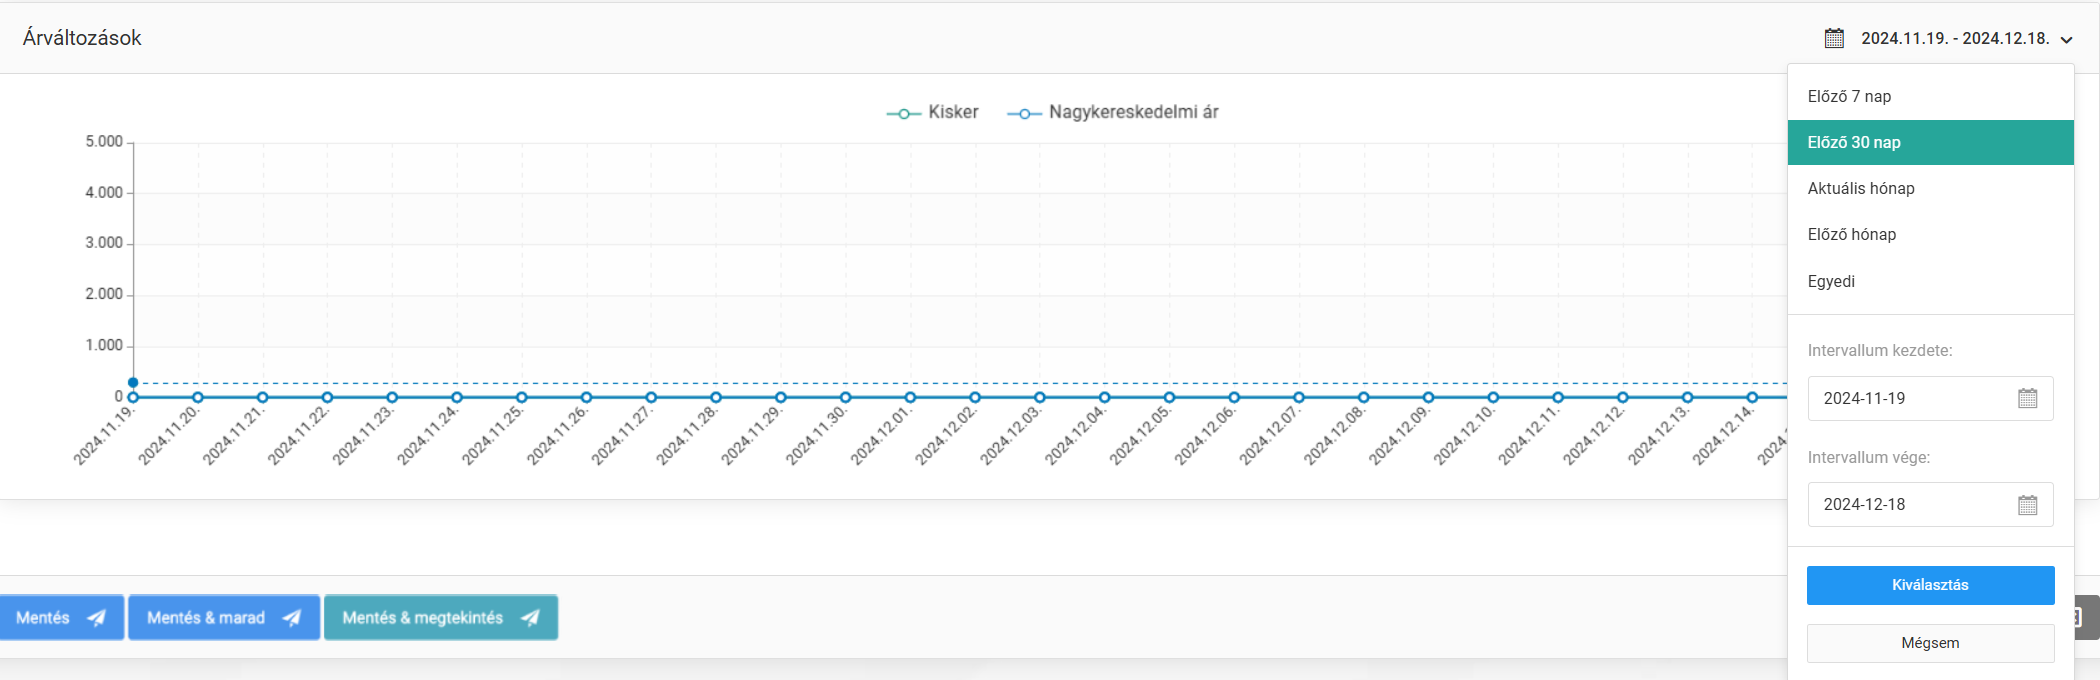This screenshot has height=680, width=2100.
Task: Click the 2024.12.01. data point on the chart line
Action: click(910, 397)
